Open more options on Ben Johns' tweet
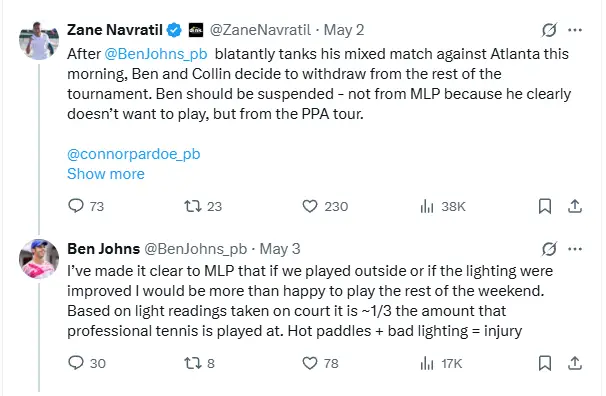Screen dimensions: 606x396 [x=575, y=249]
